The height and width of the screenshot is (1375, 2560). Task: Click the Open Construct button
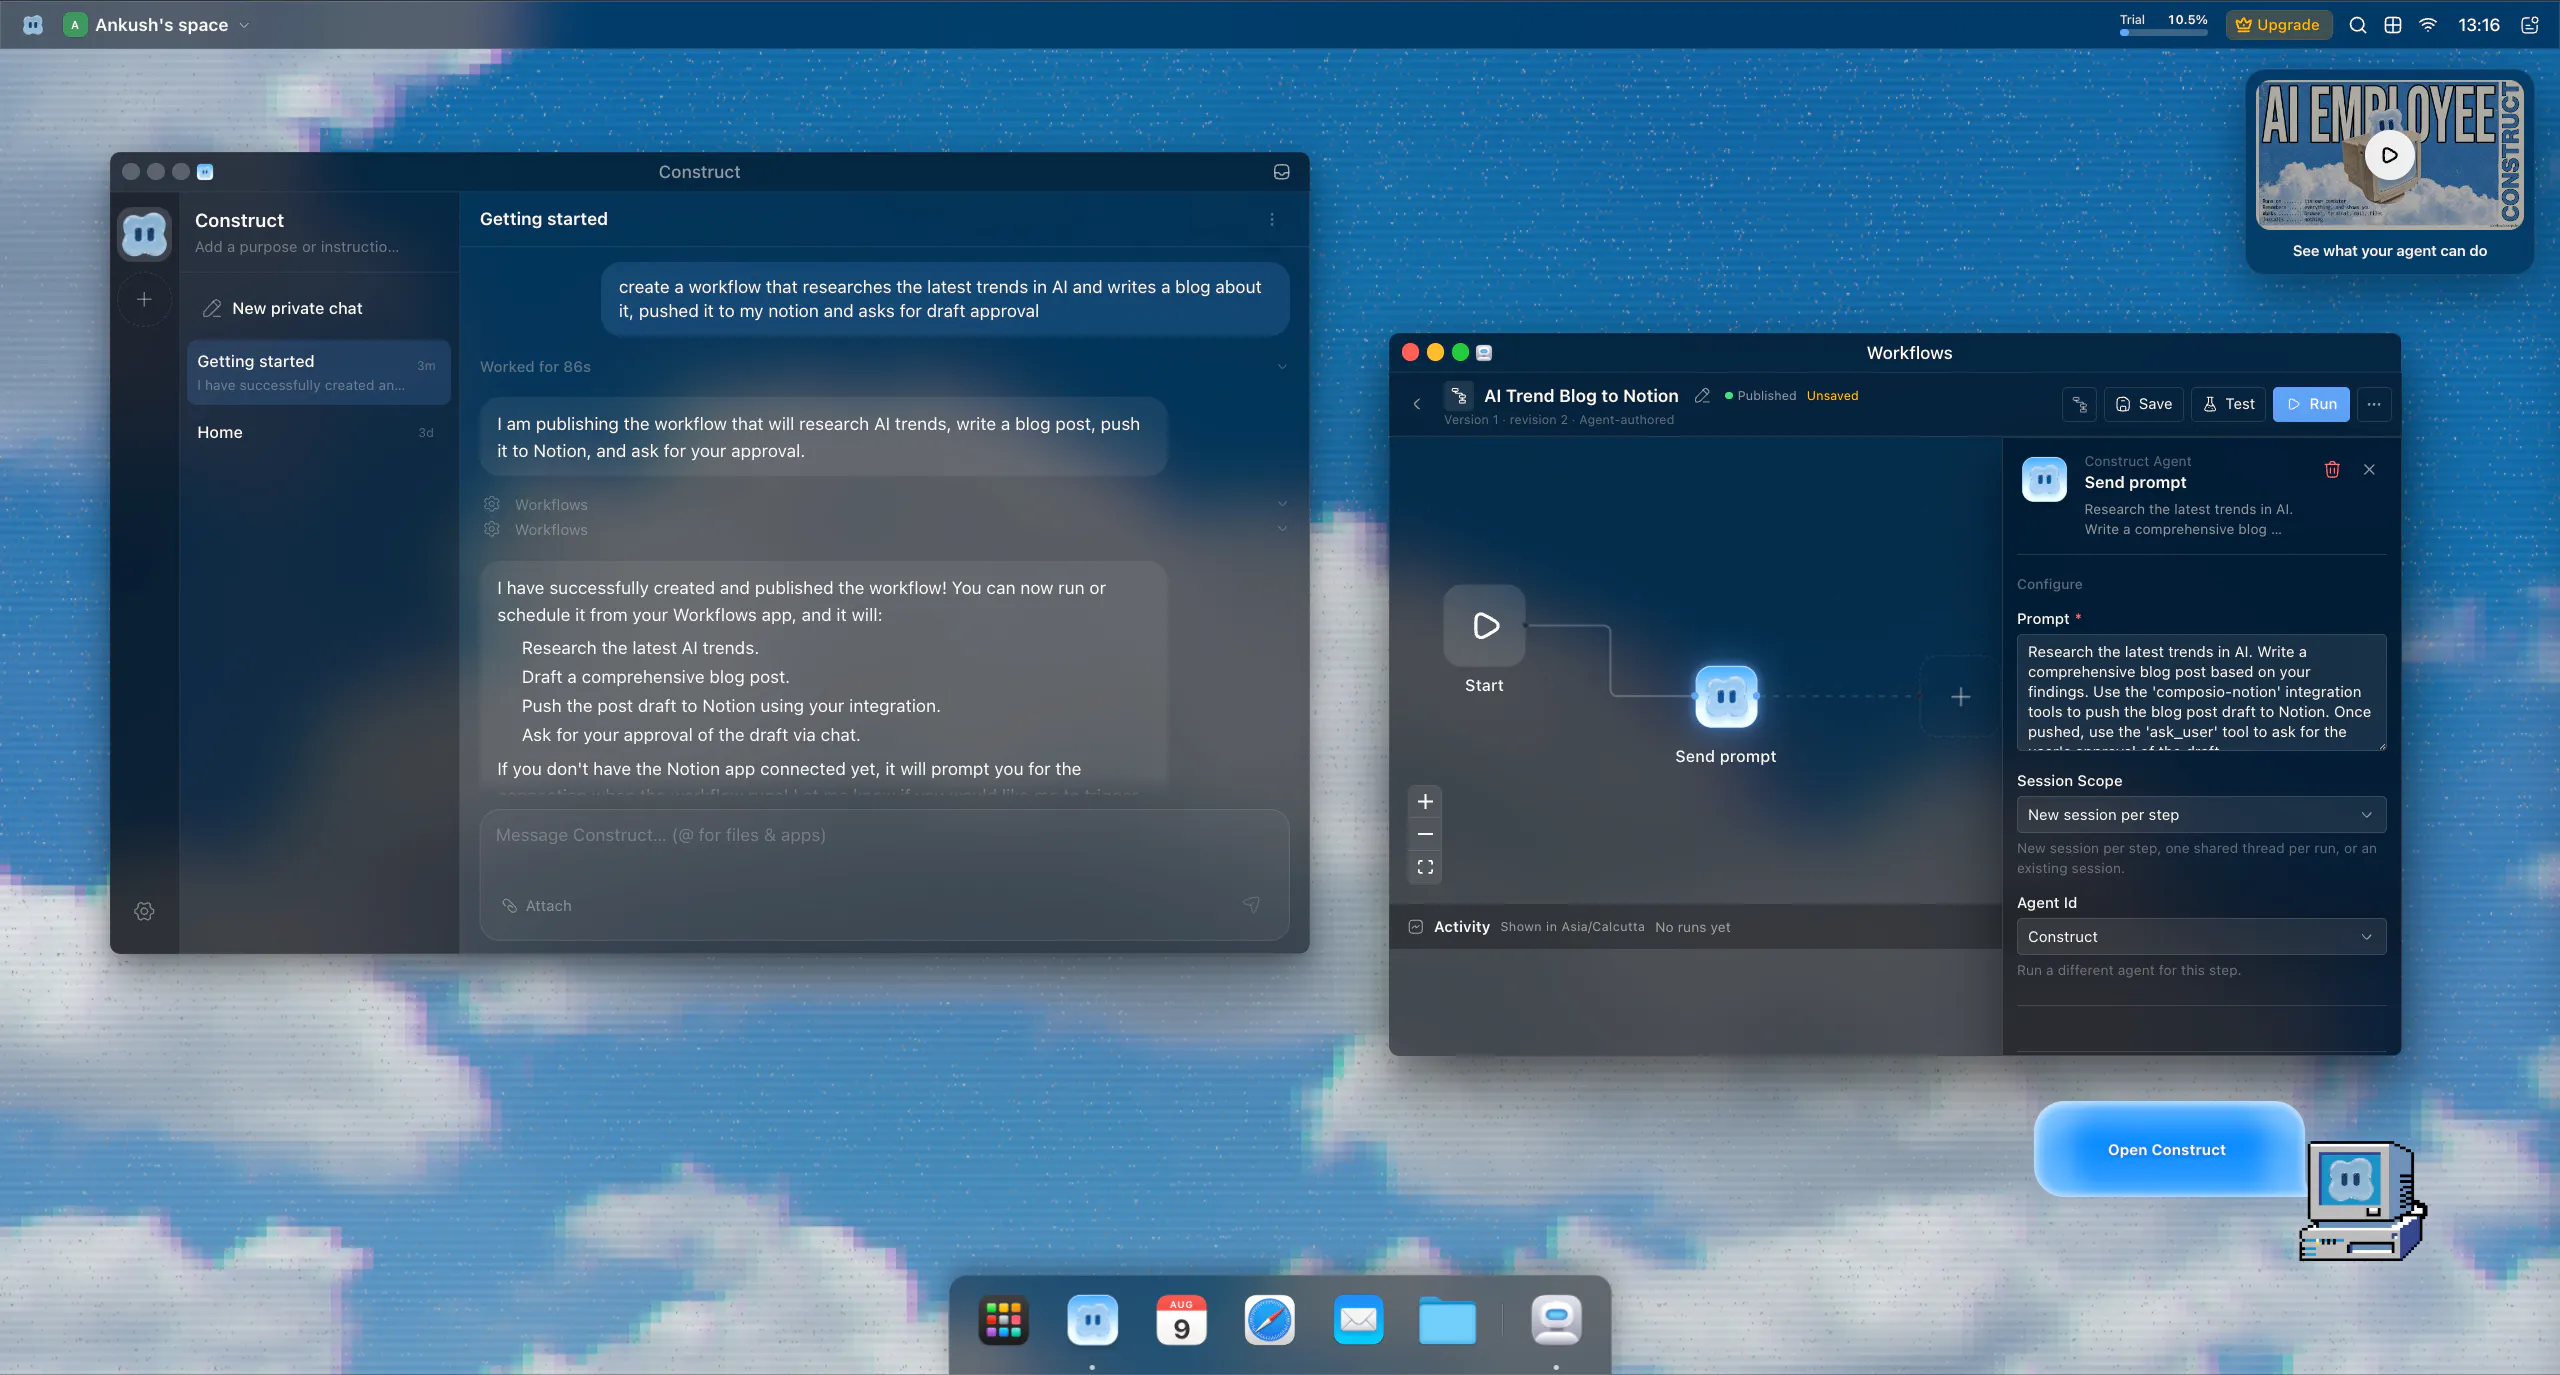click(2167, 1150)
